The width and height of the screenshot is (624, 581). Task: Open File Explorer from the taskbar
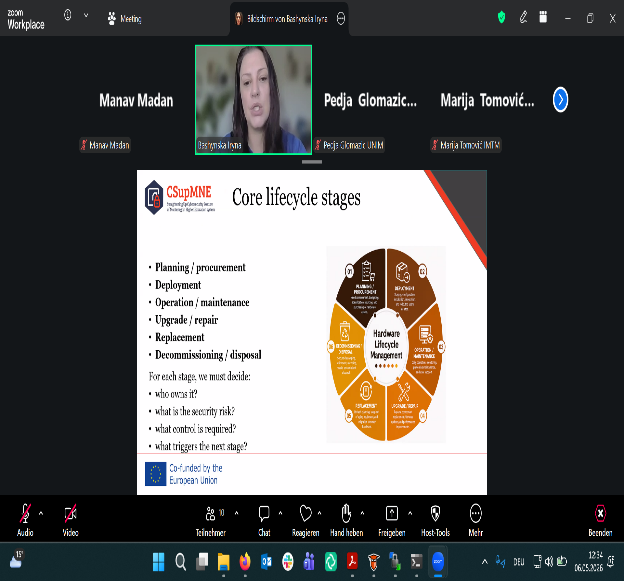click(x=224, y=562)
